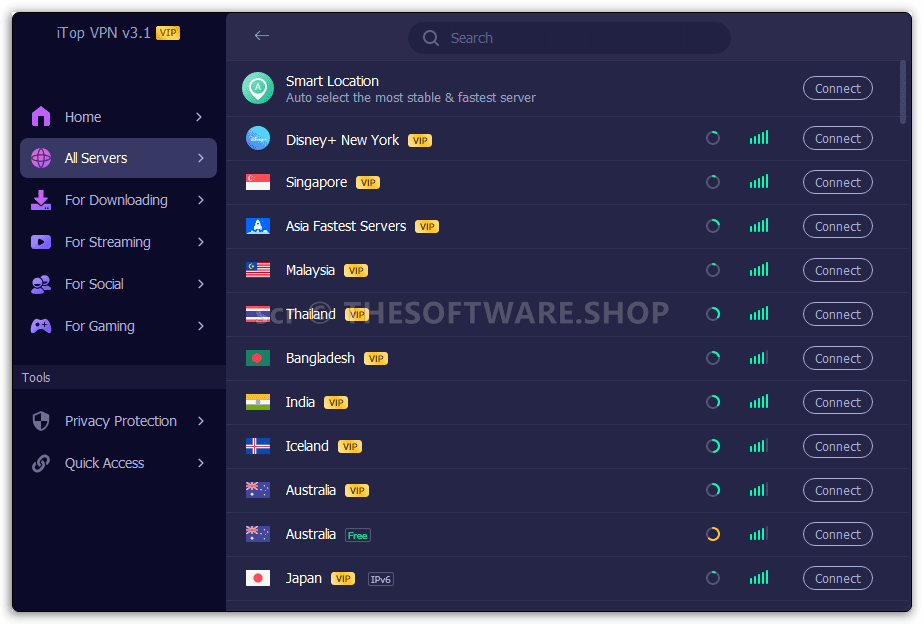Click the Iceland flag icon
The height and width of the screenshot is (624, 924).
pos(258,447)
